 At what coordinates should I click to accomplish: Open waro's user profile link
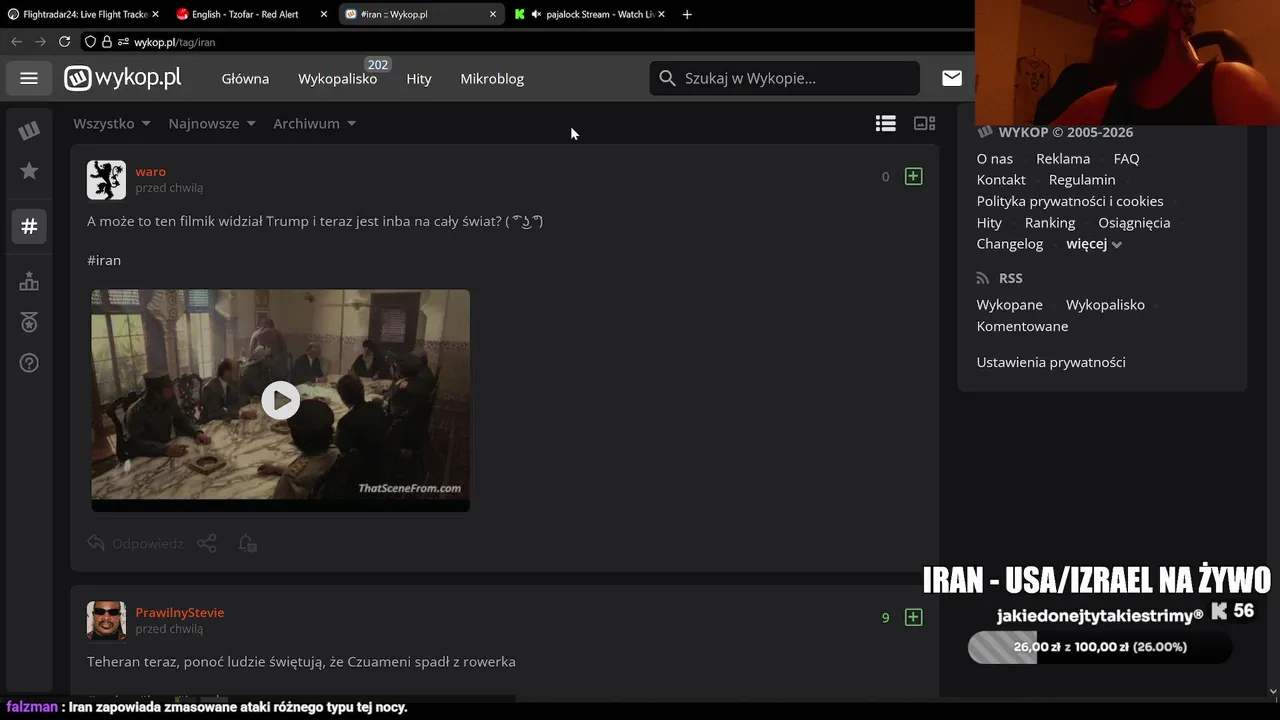click(151, 171)
